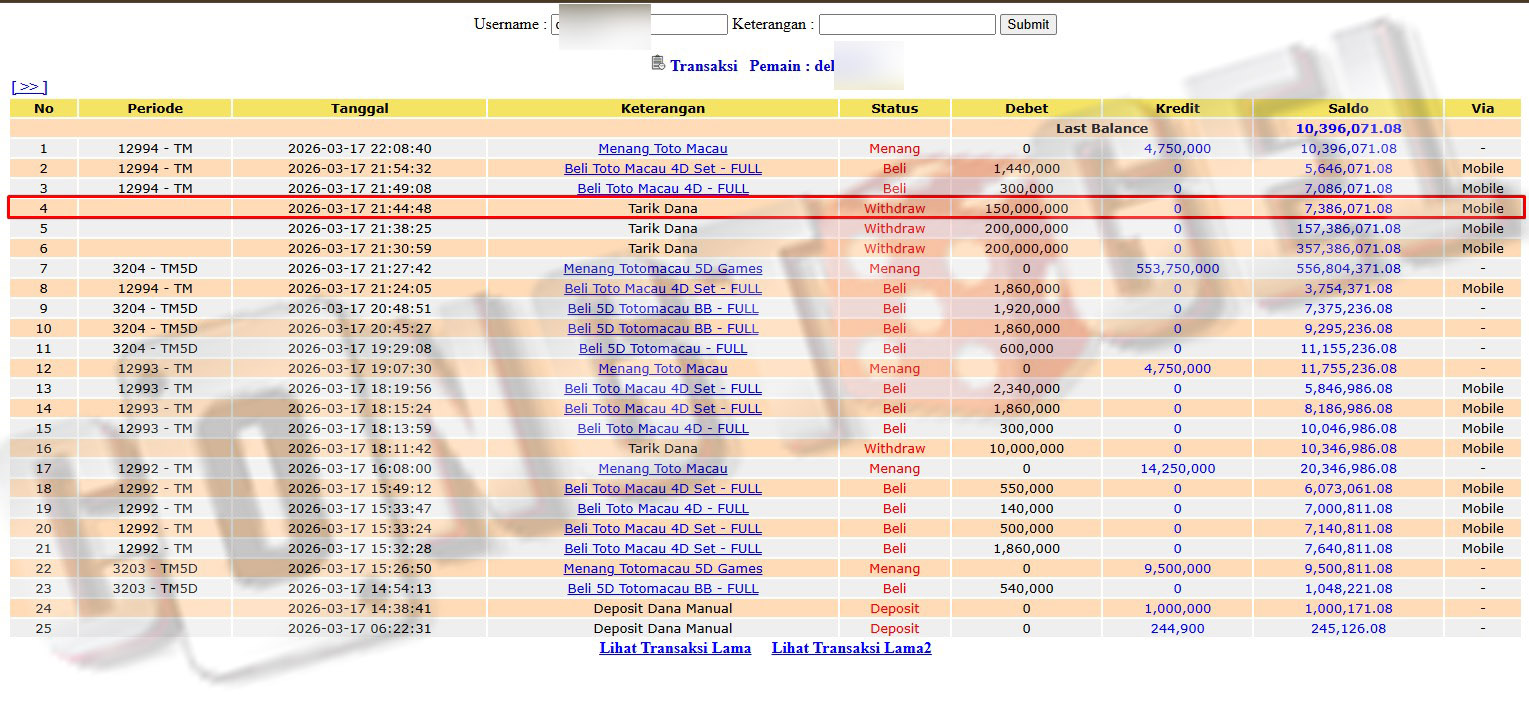
Task: Open Beli Toto Macau 4D Set - FULL row 2
Action: [663, 168]
